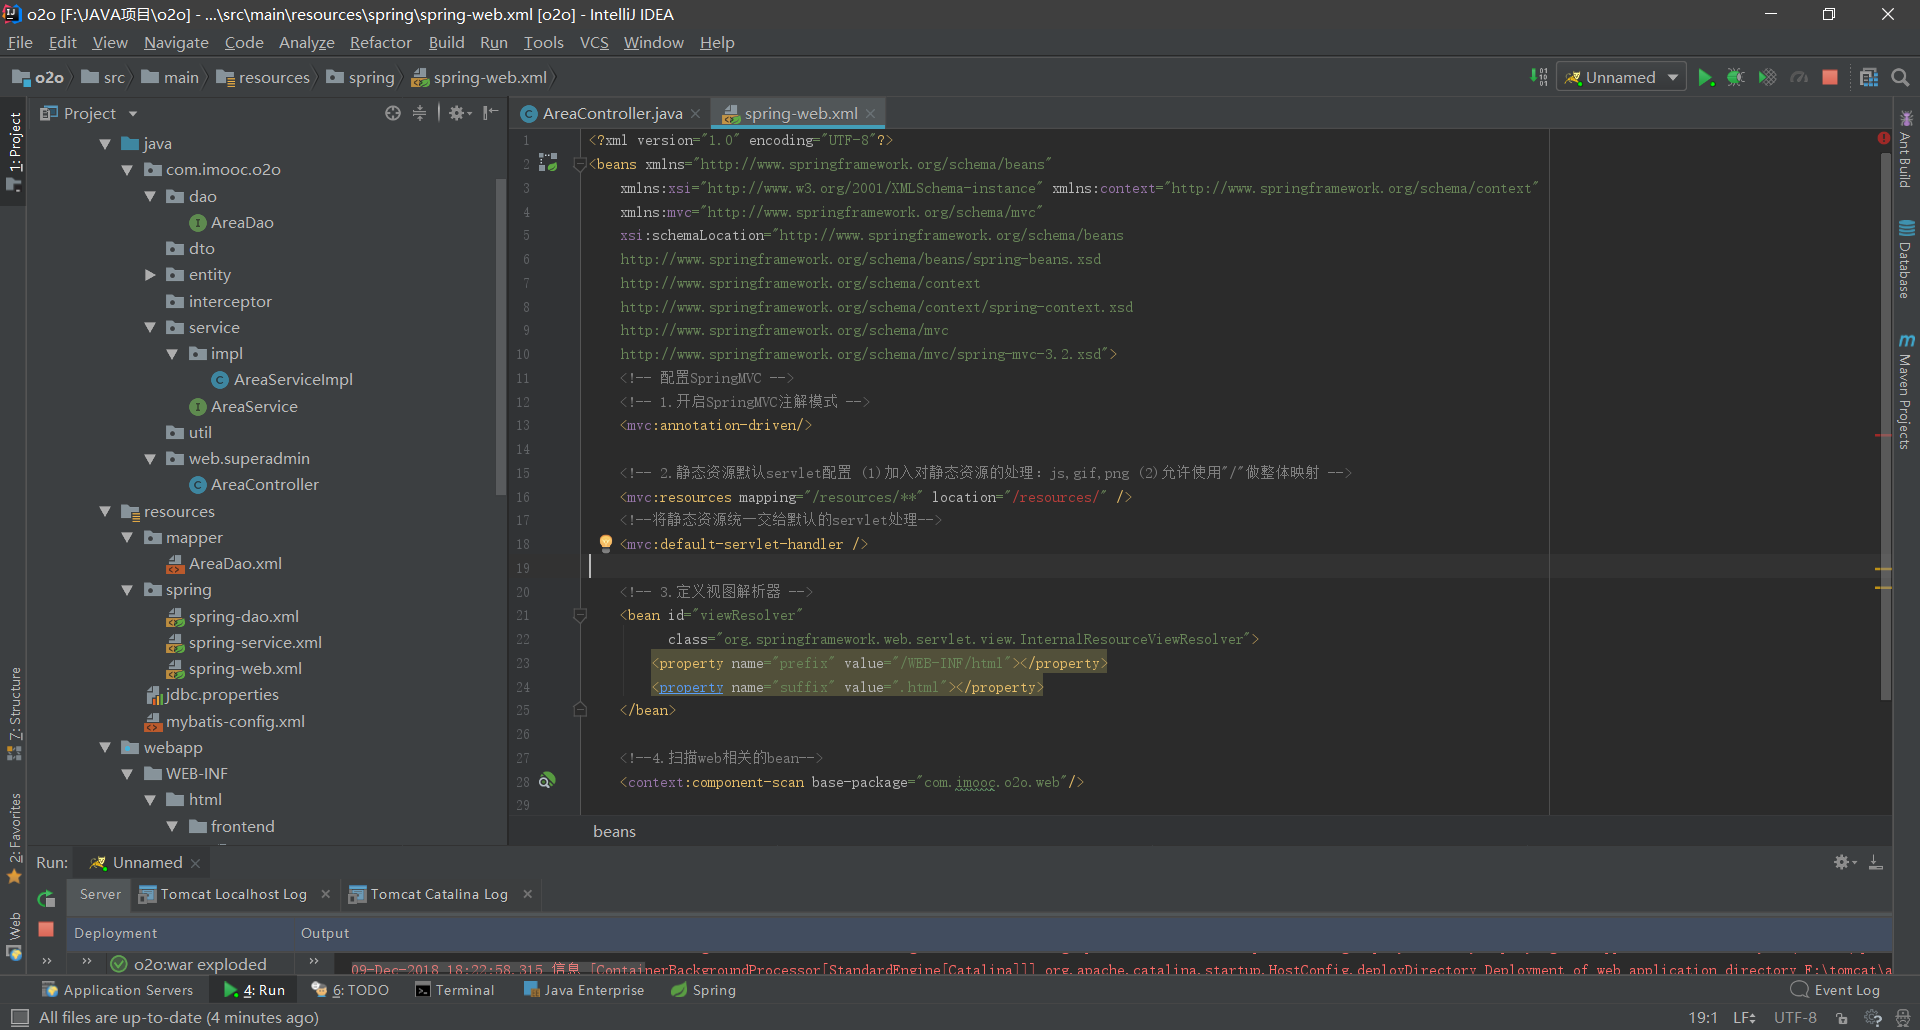
Task: Expand the entity folder
Action: point(150,275)
